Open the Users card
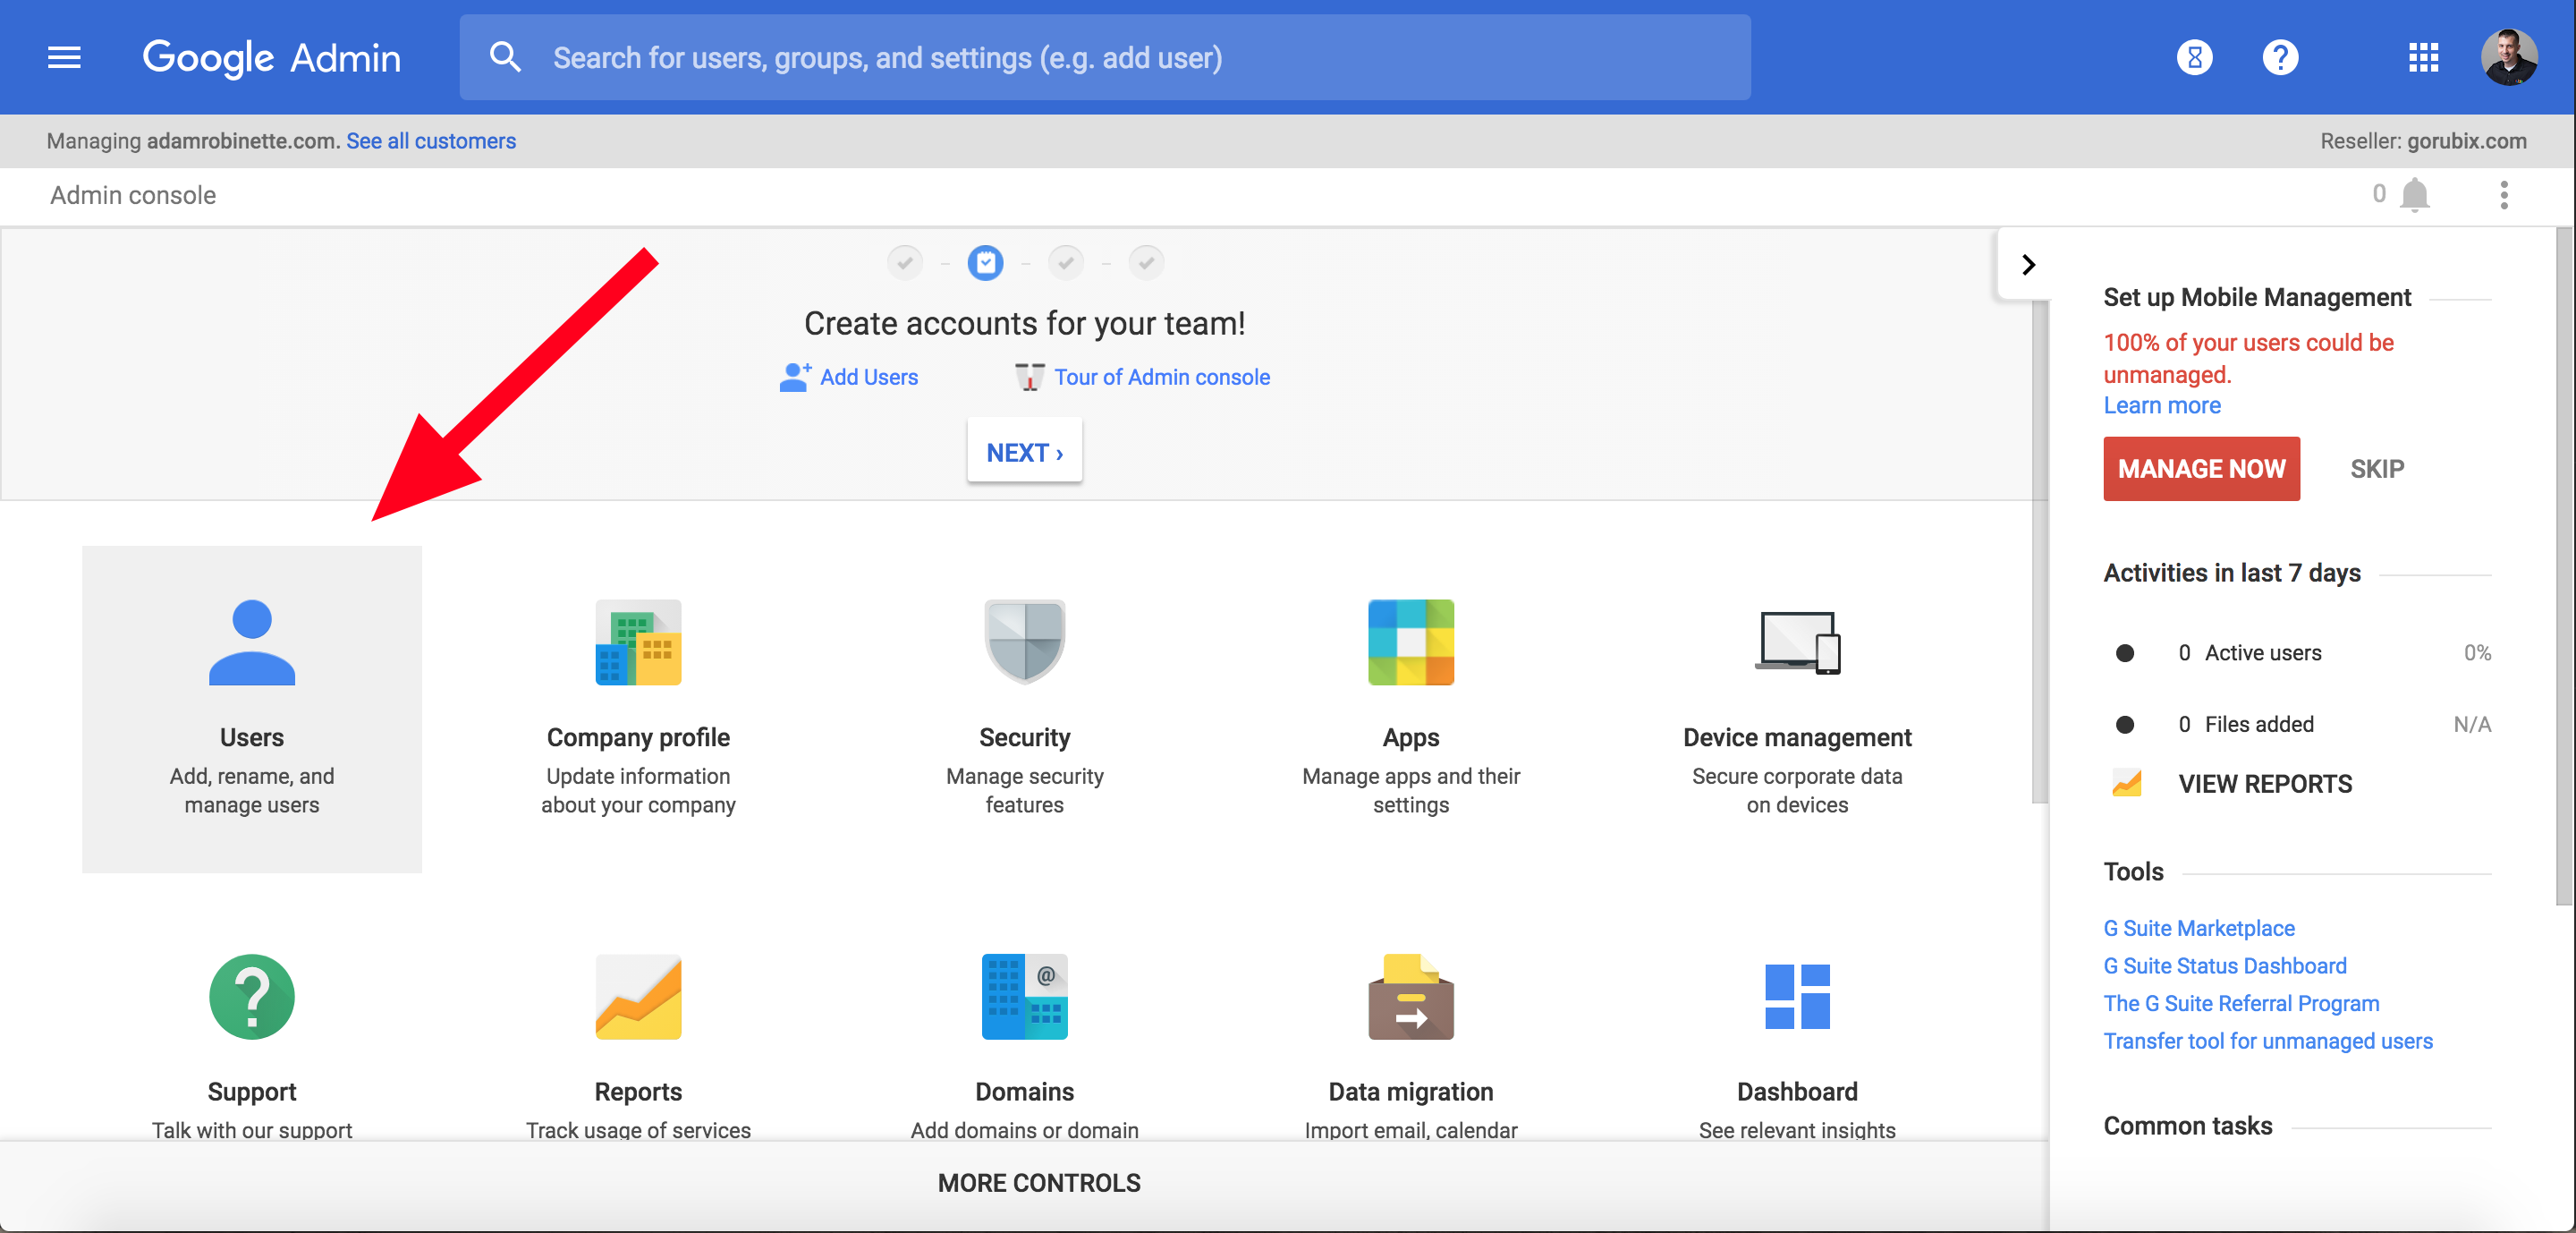Screen dimensions: 2576x1233 [252, 708]
